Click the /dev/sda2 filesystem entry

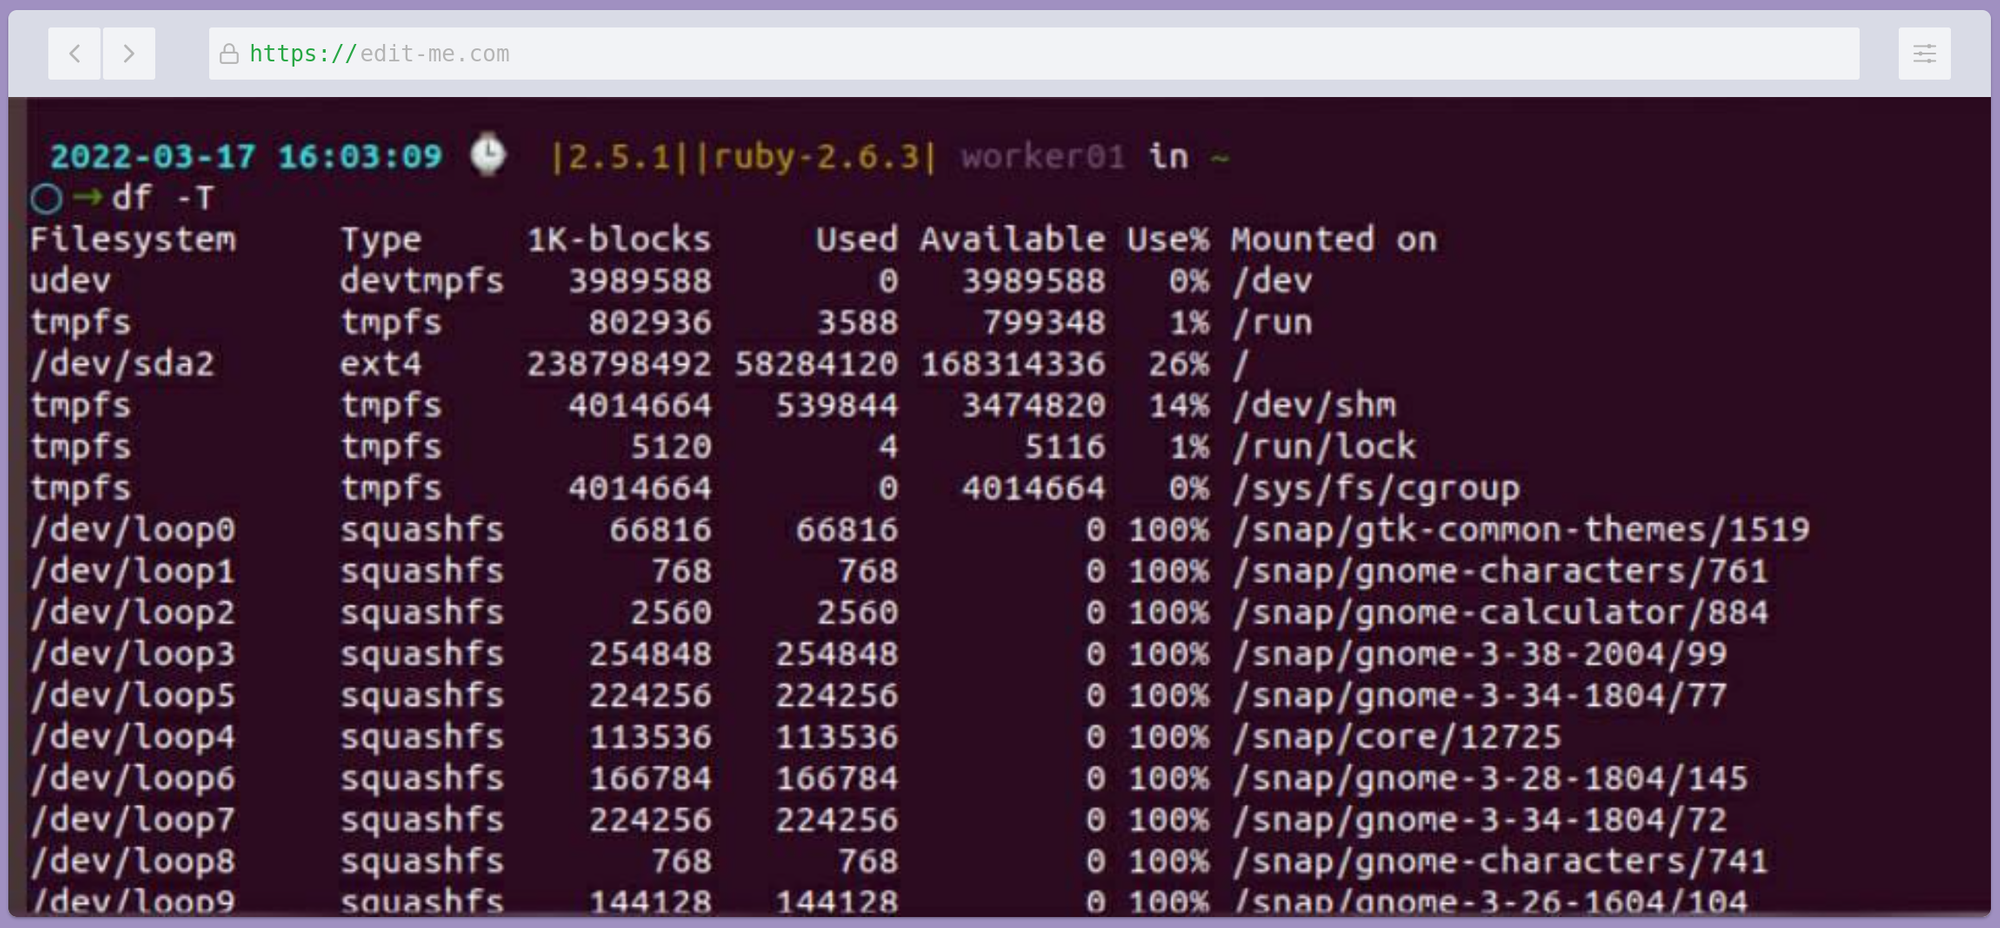click(122, 364)
